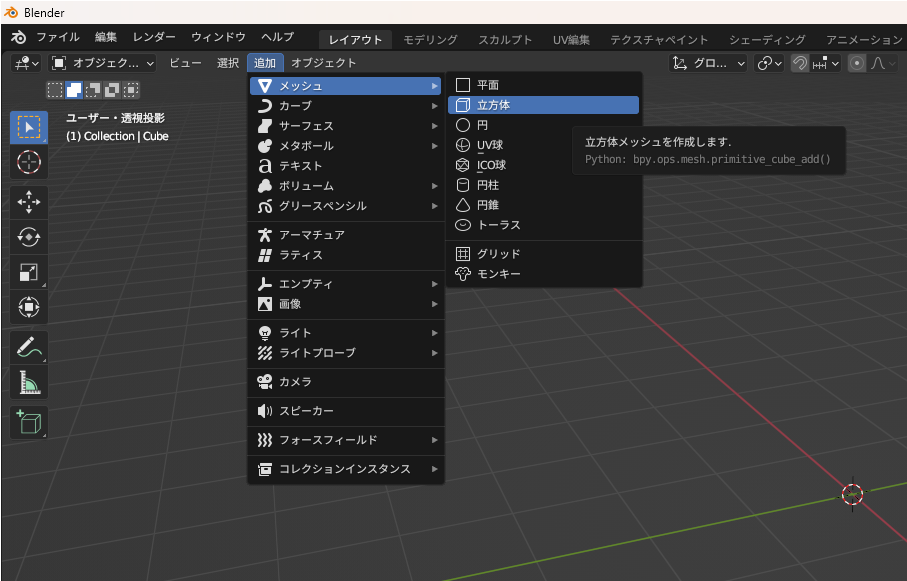The width and height of the screenshot is (907, 581).
Task: Select the Transform tool
Action: point(29,307)
